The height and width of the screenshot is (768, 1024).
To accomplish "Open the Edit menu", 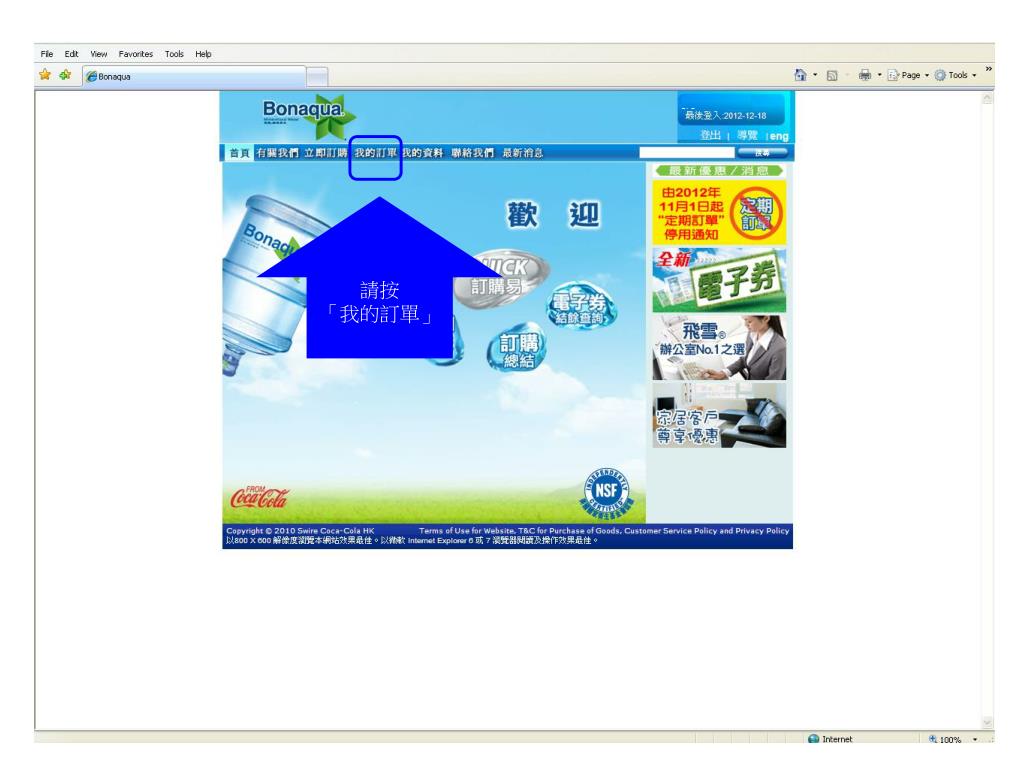I will pyautogui.click(x=71, y=54).
